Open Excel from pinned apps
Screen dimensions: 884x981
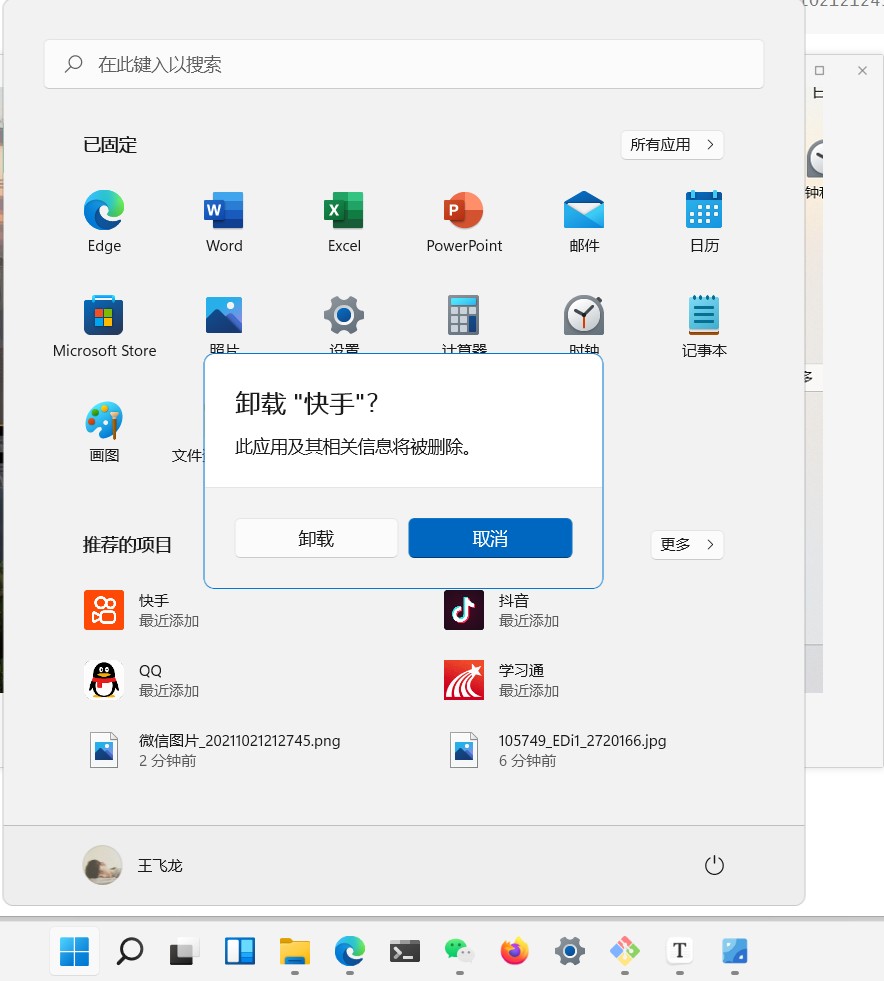[x=344, y=220]
